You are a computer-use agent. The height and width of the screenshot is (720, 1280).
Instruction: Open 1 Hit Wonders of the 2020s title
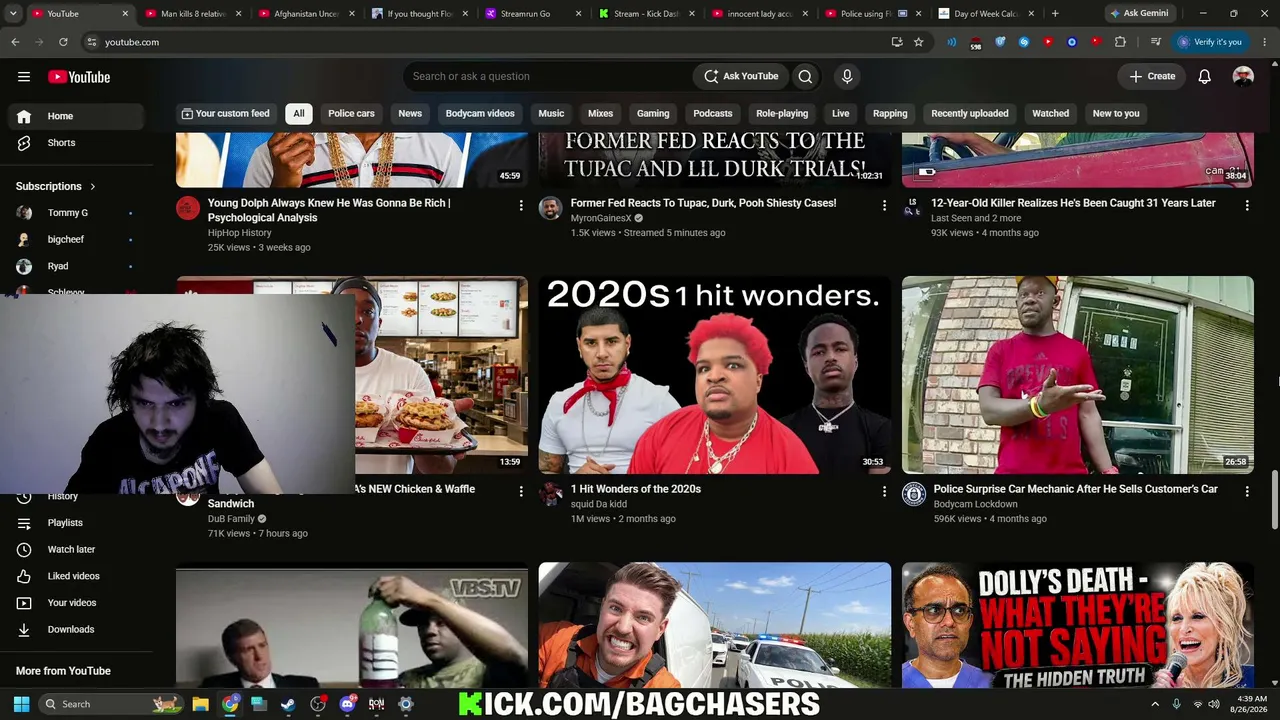click(636, 489)
